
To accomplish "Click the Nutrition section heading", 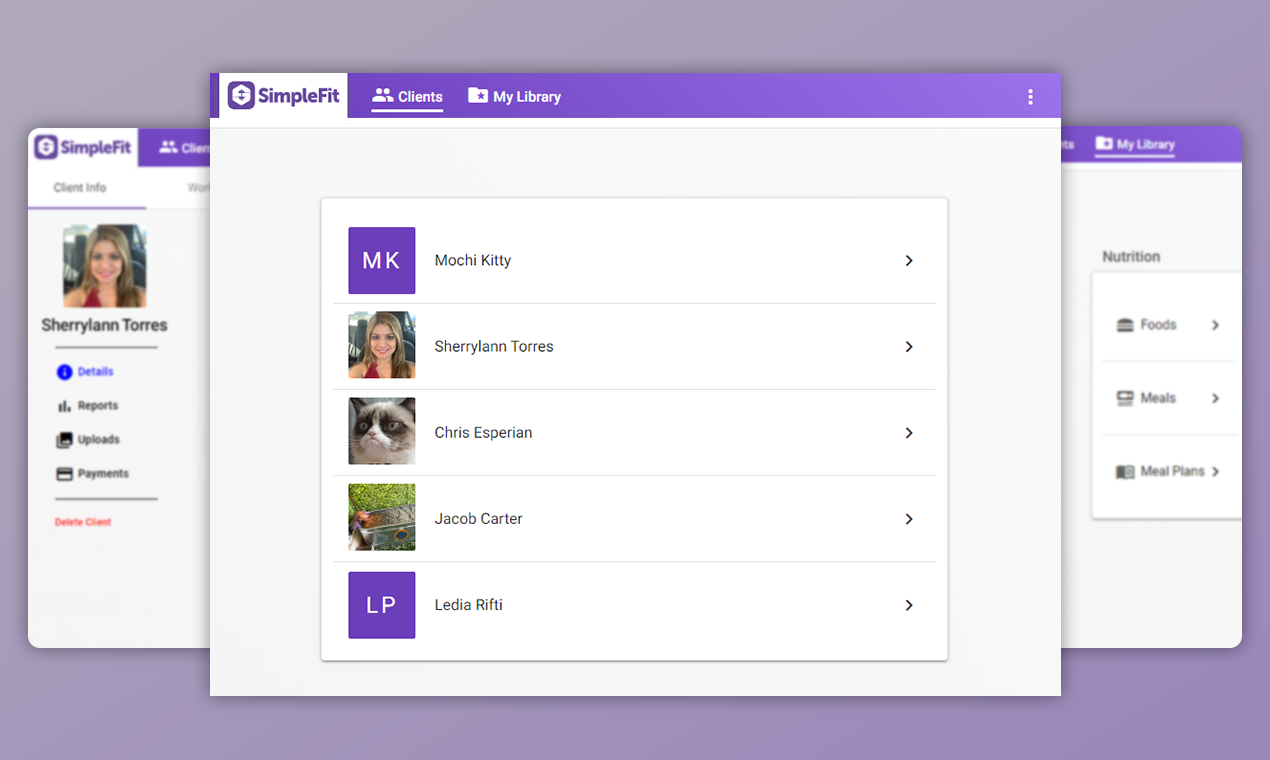I will pyautogui.click(x=1131, y=257).
